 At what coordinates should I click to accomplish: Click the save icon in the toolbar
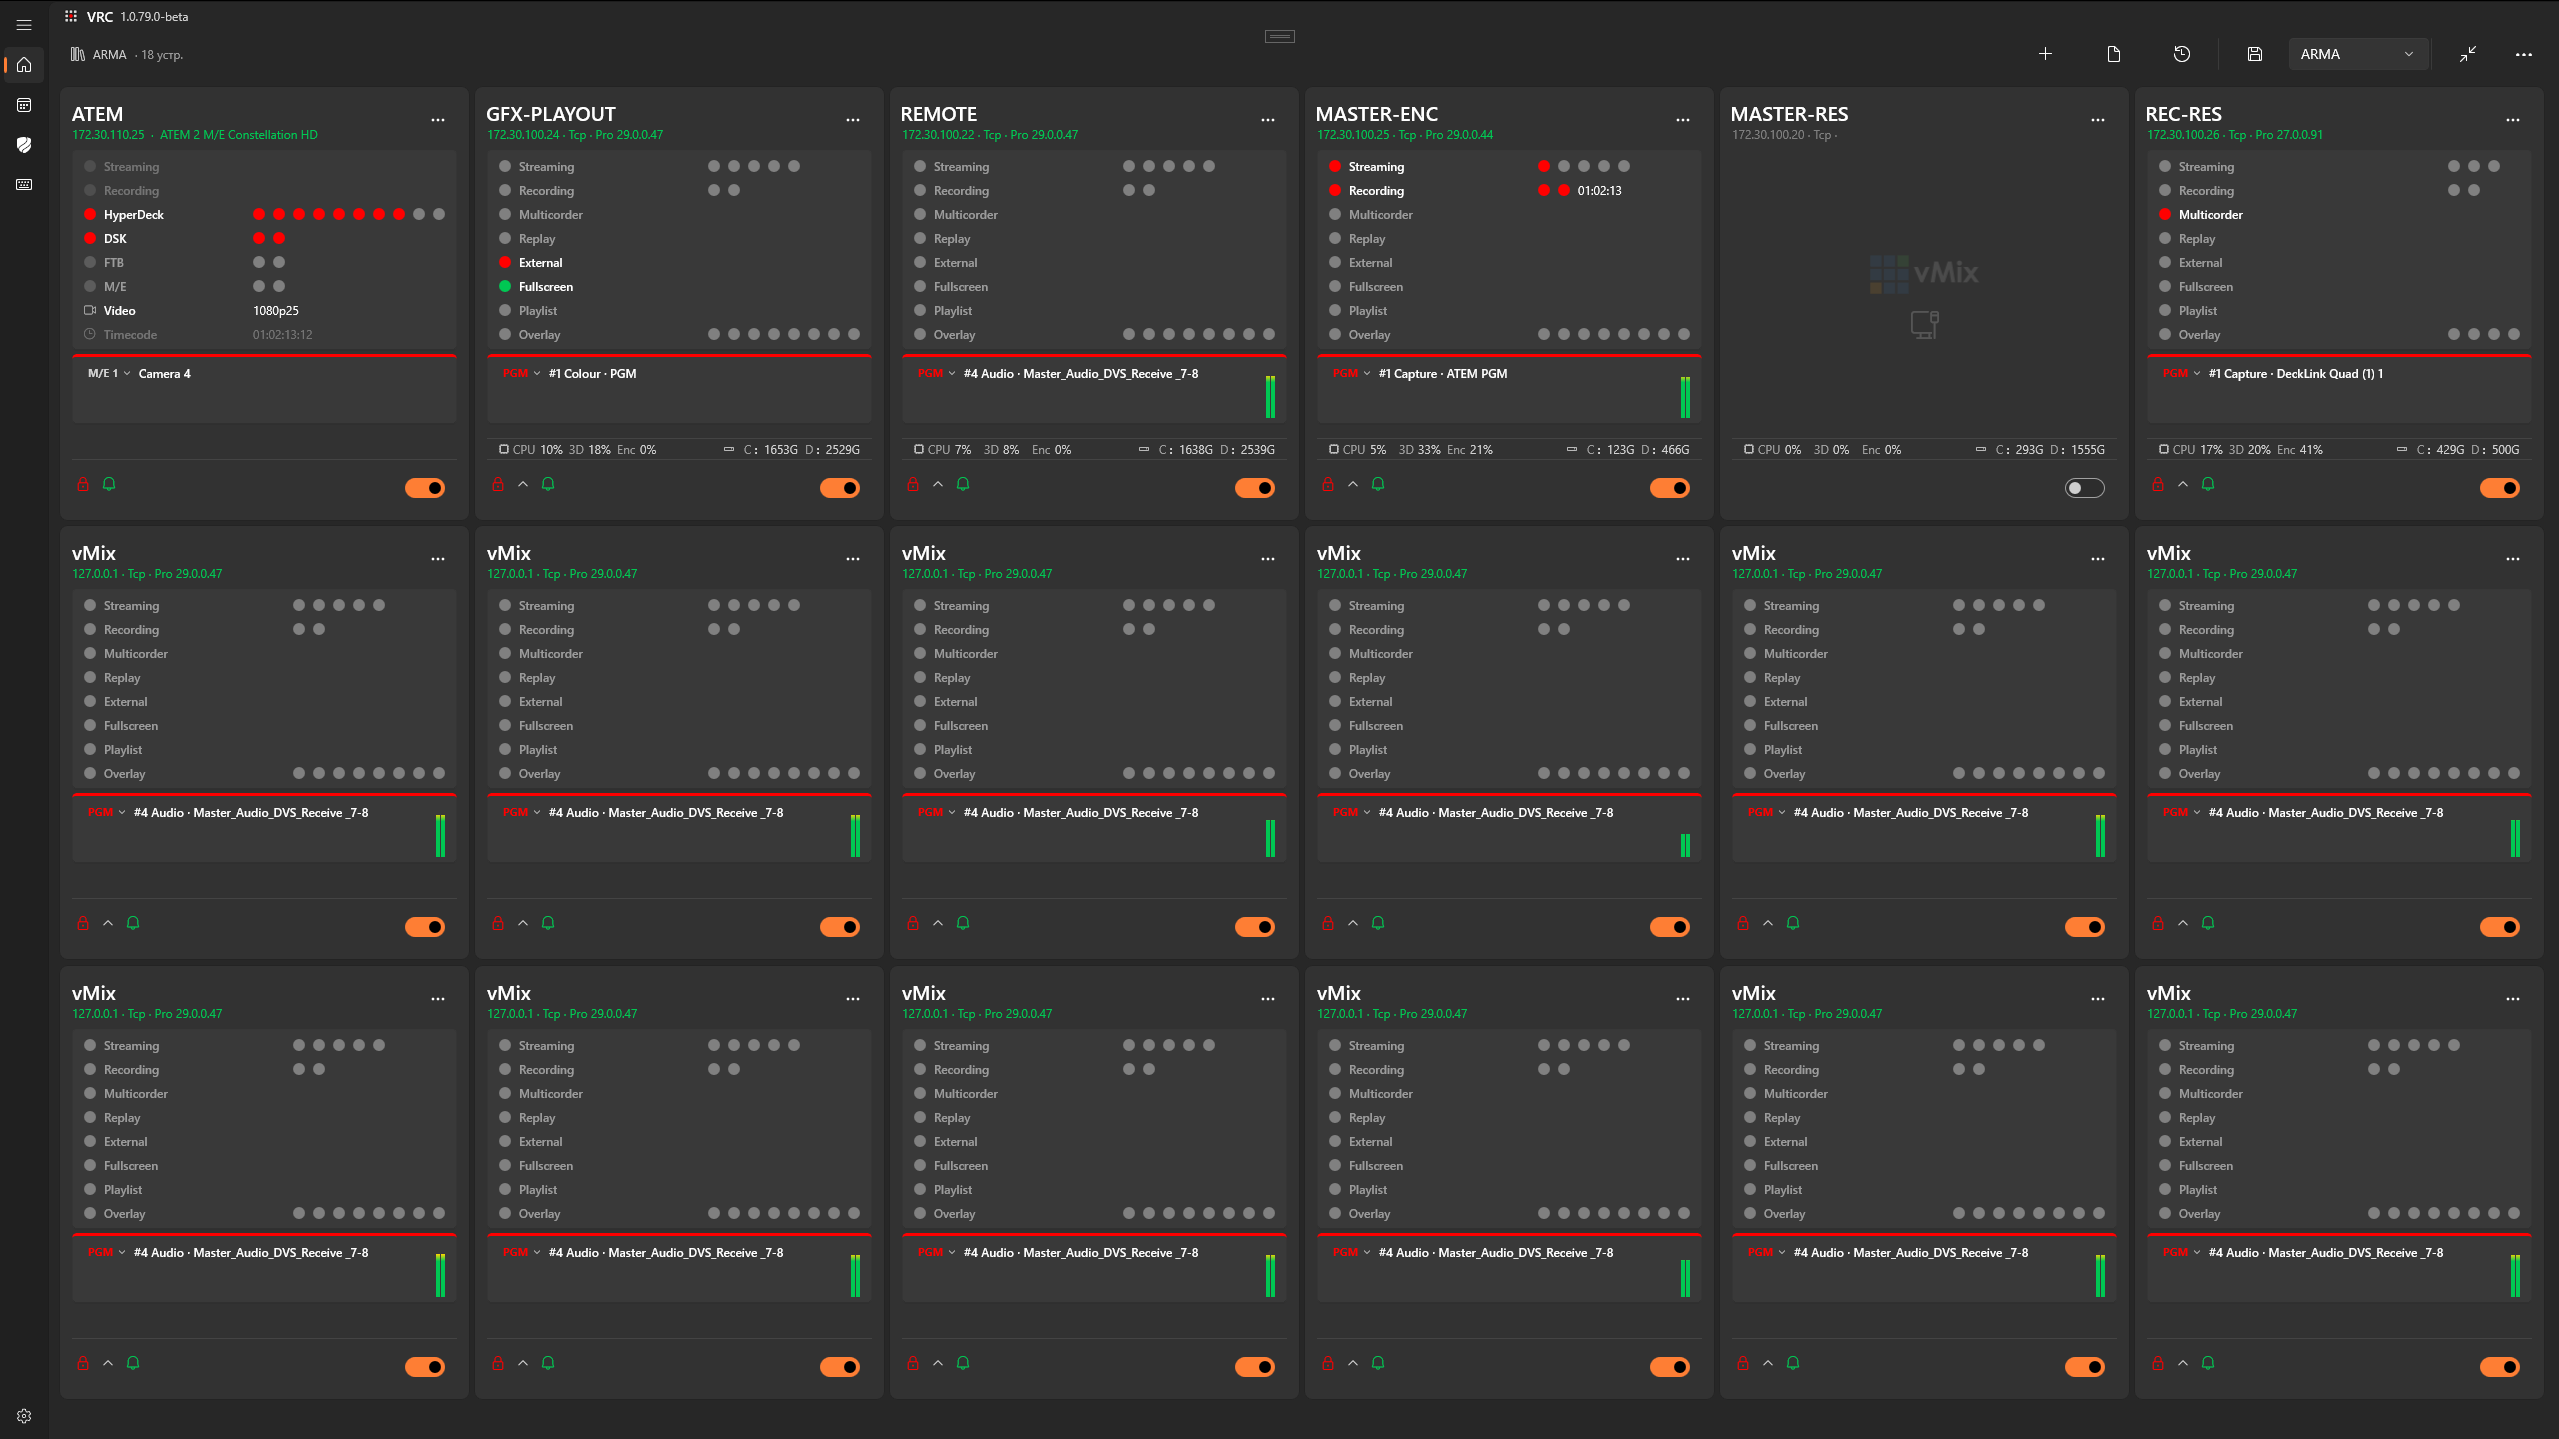coord(2254,54)
